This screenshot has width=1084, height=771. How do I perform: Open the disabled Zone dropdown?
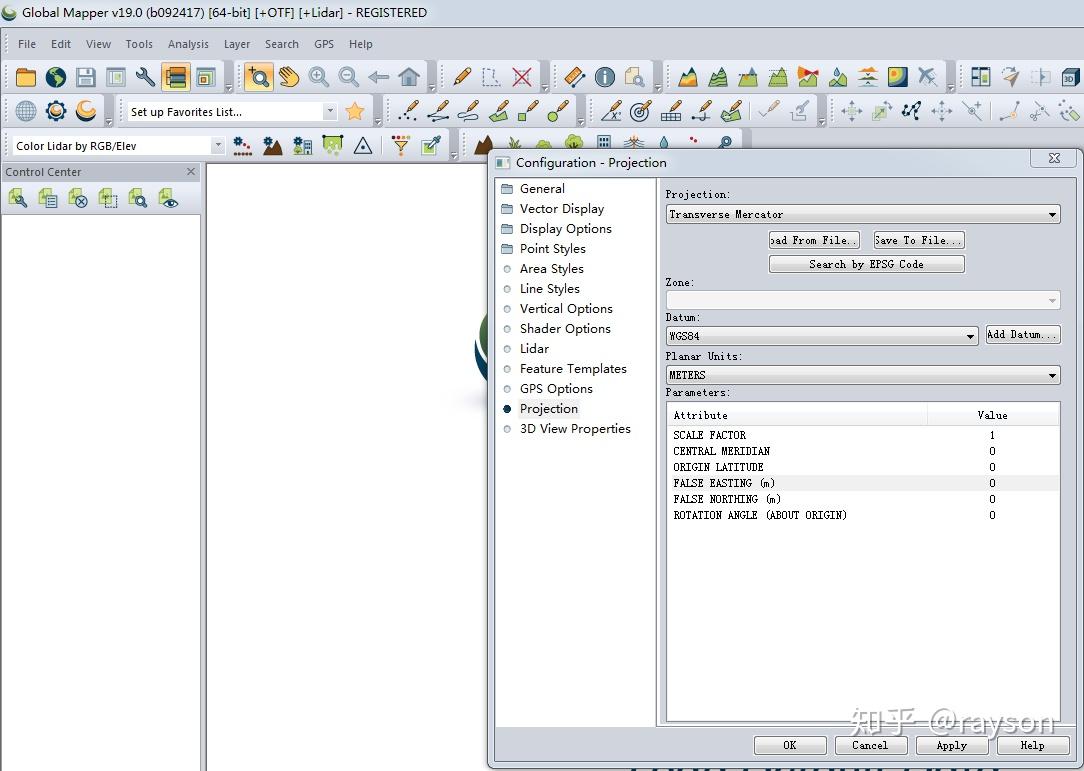pos(863,300)
